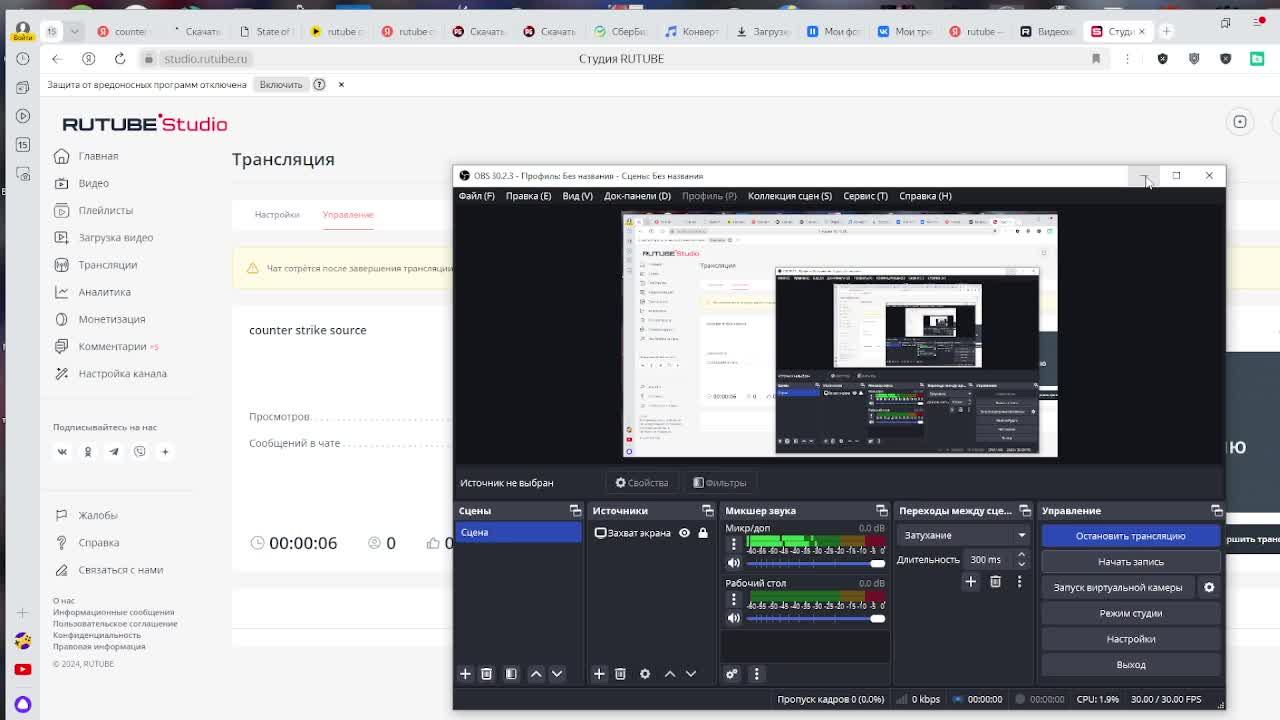The height and width of the screenshot is (720, 1280).
Task: Click the OBS preview canvas
Action: point(839,335)
